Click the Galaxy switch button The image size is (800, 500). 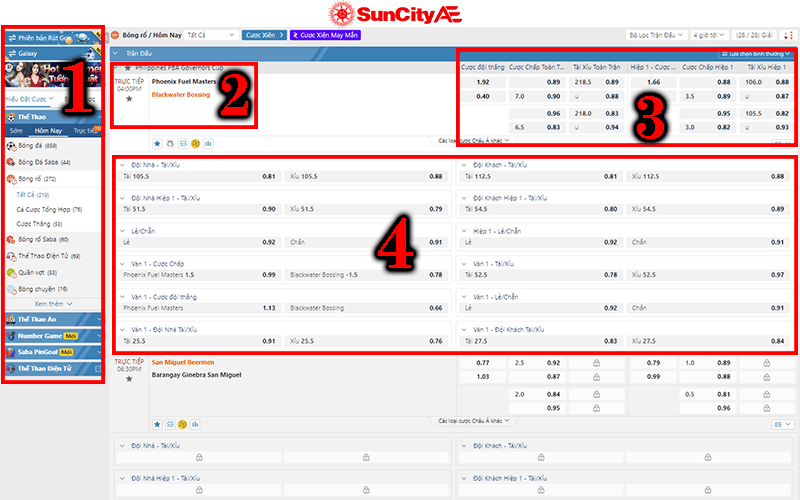pos(52,53)
